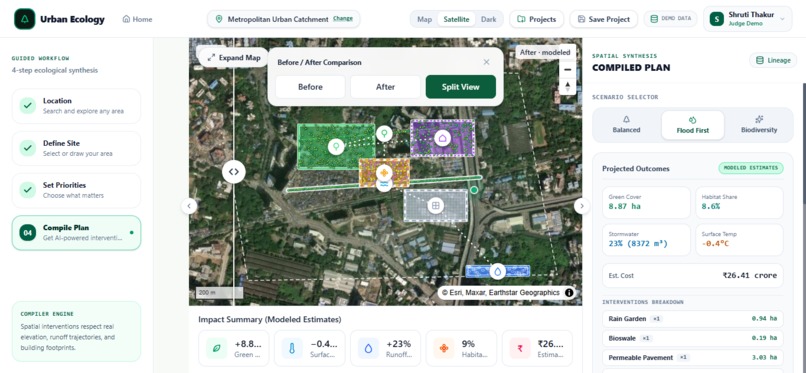Click the Surface Temp -0.4°C card
Screen dimensions: 806x373
point(739,239)
